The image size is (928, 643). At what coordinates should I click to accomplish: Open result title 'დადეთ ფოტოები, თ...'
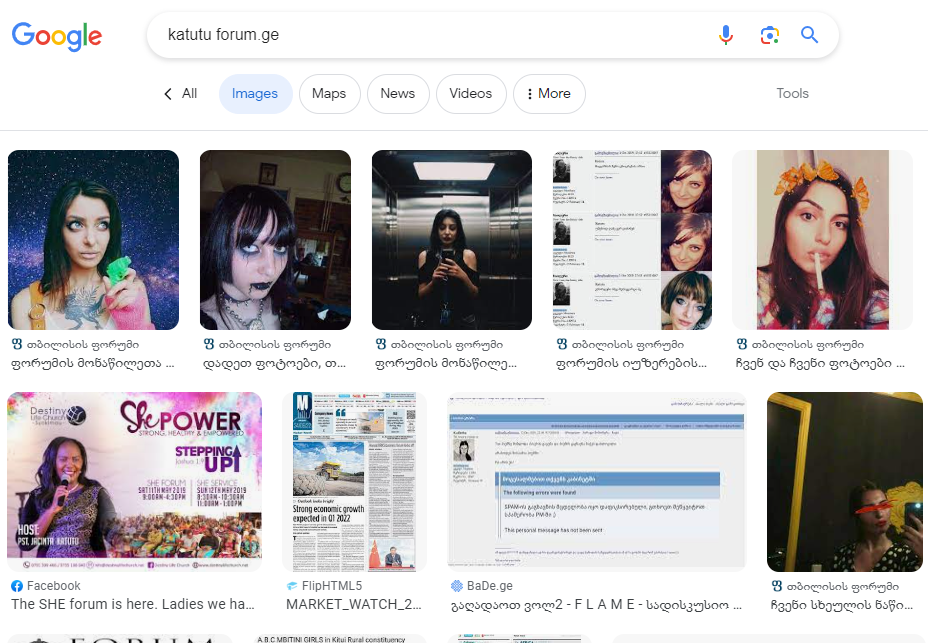point(275,364)
